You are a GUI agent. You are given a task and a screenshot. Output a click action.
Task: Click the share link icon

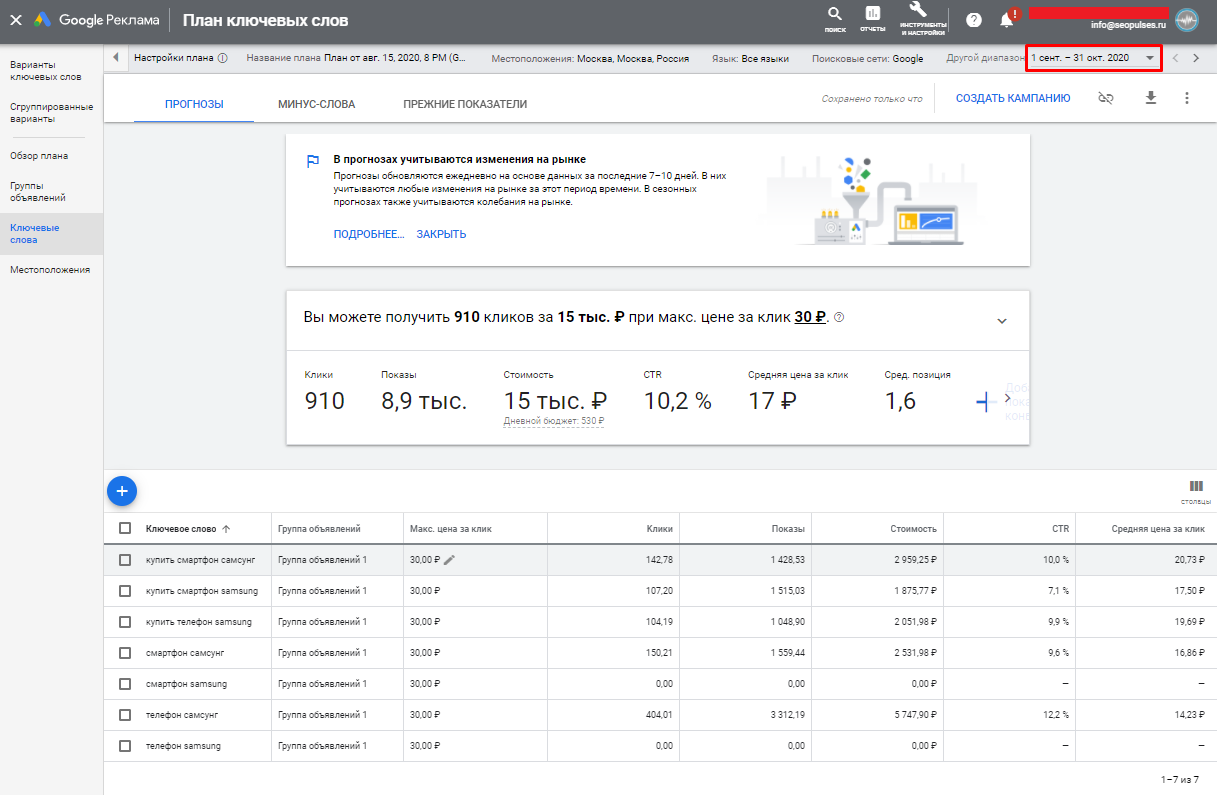coord(1106,98)
